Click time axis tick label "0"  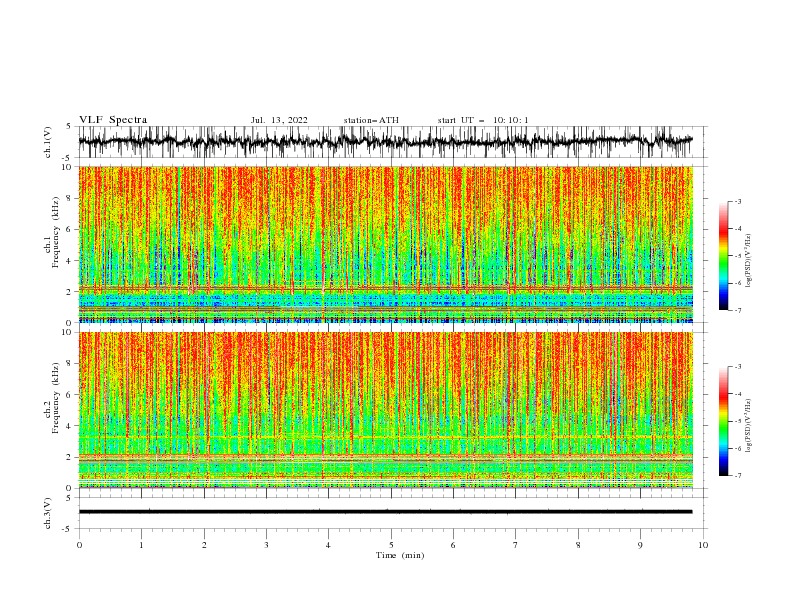click(79, 545)
